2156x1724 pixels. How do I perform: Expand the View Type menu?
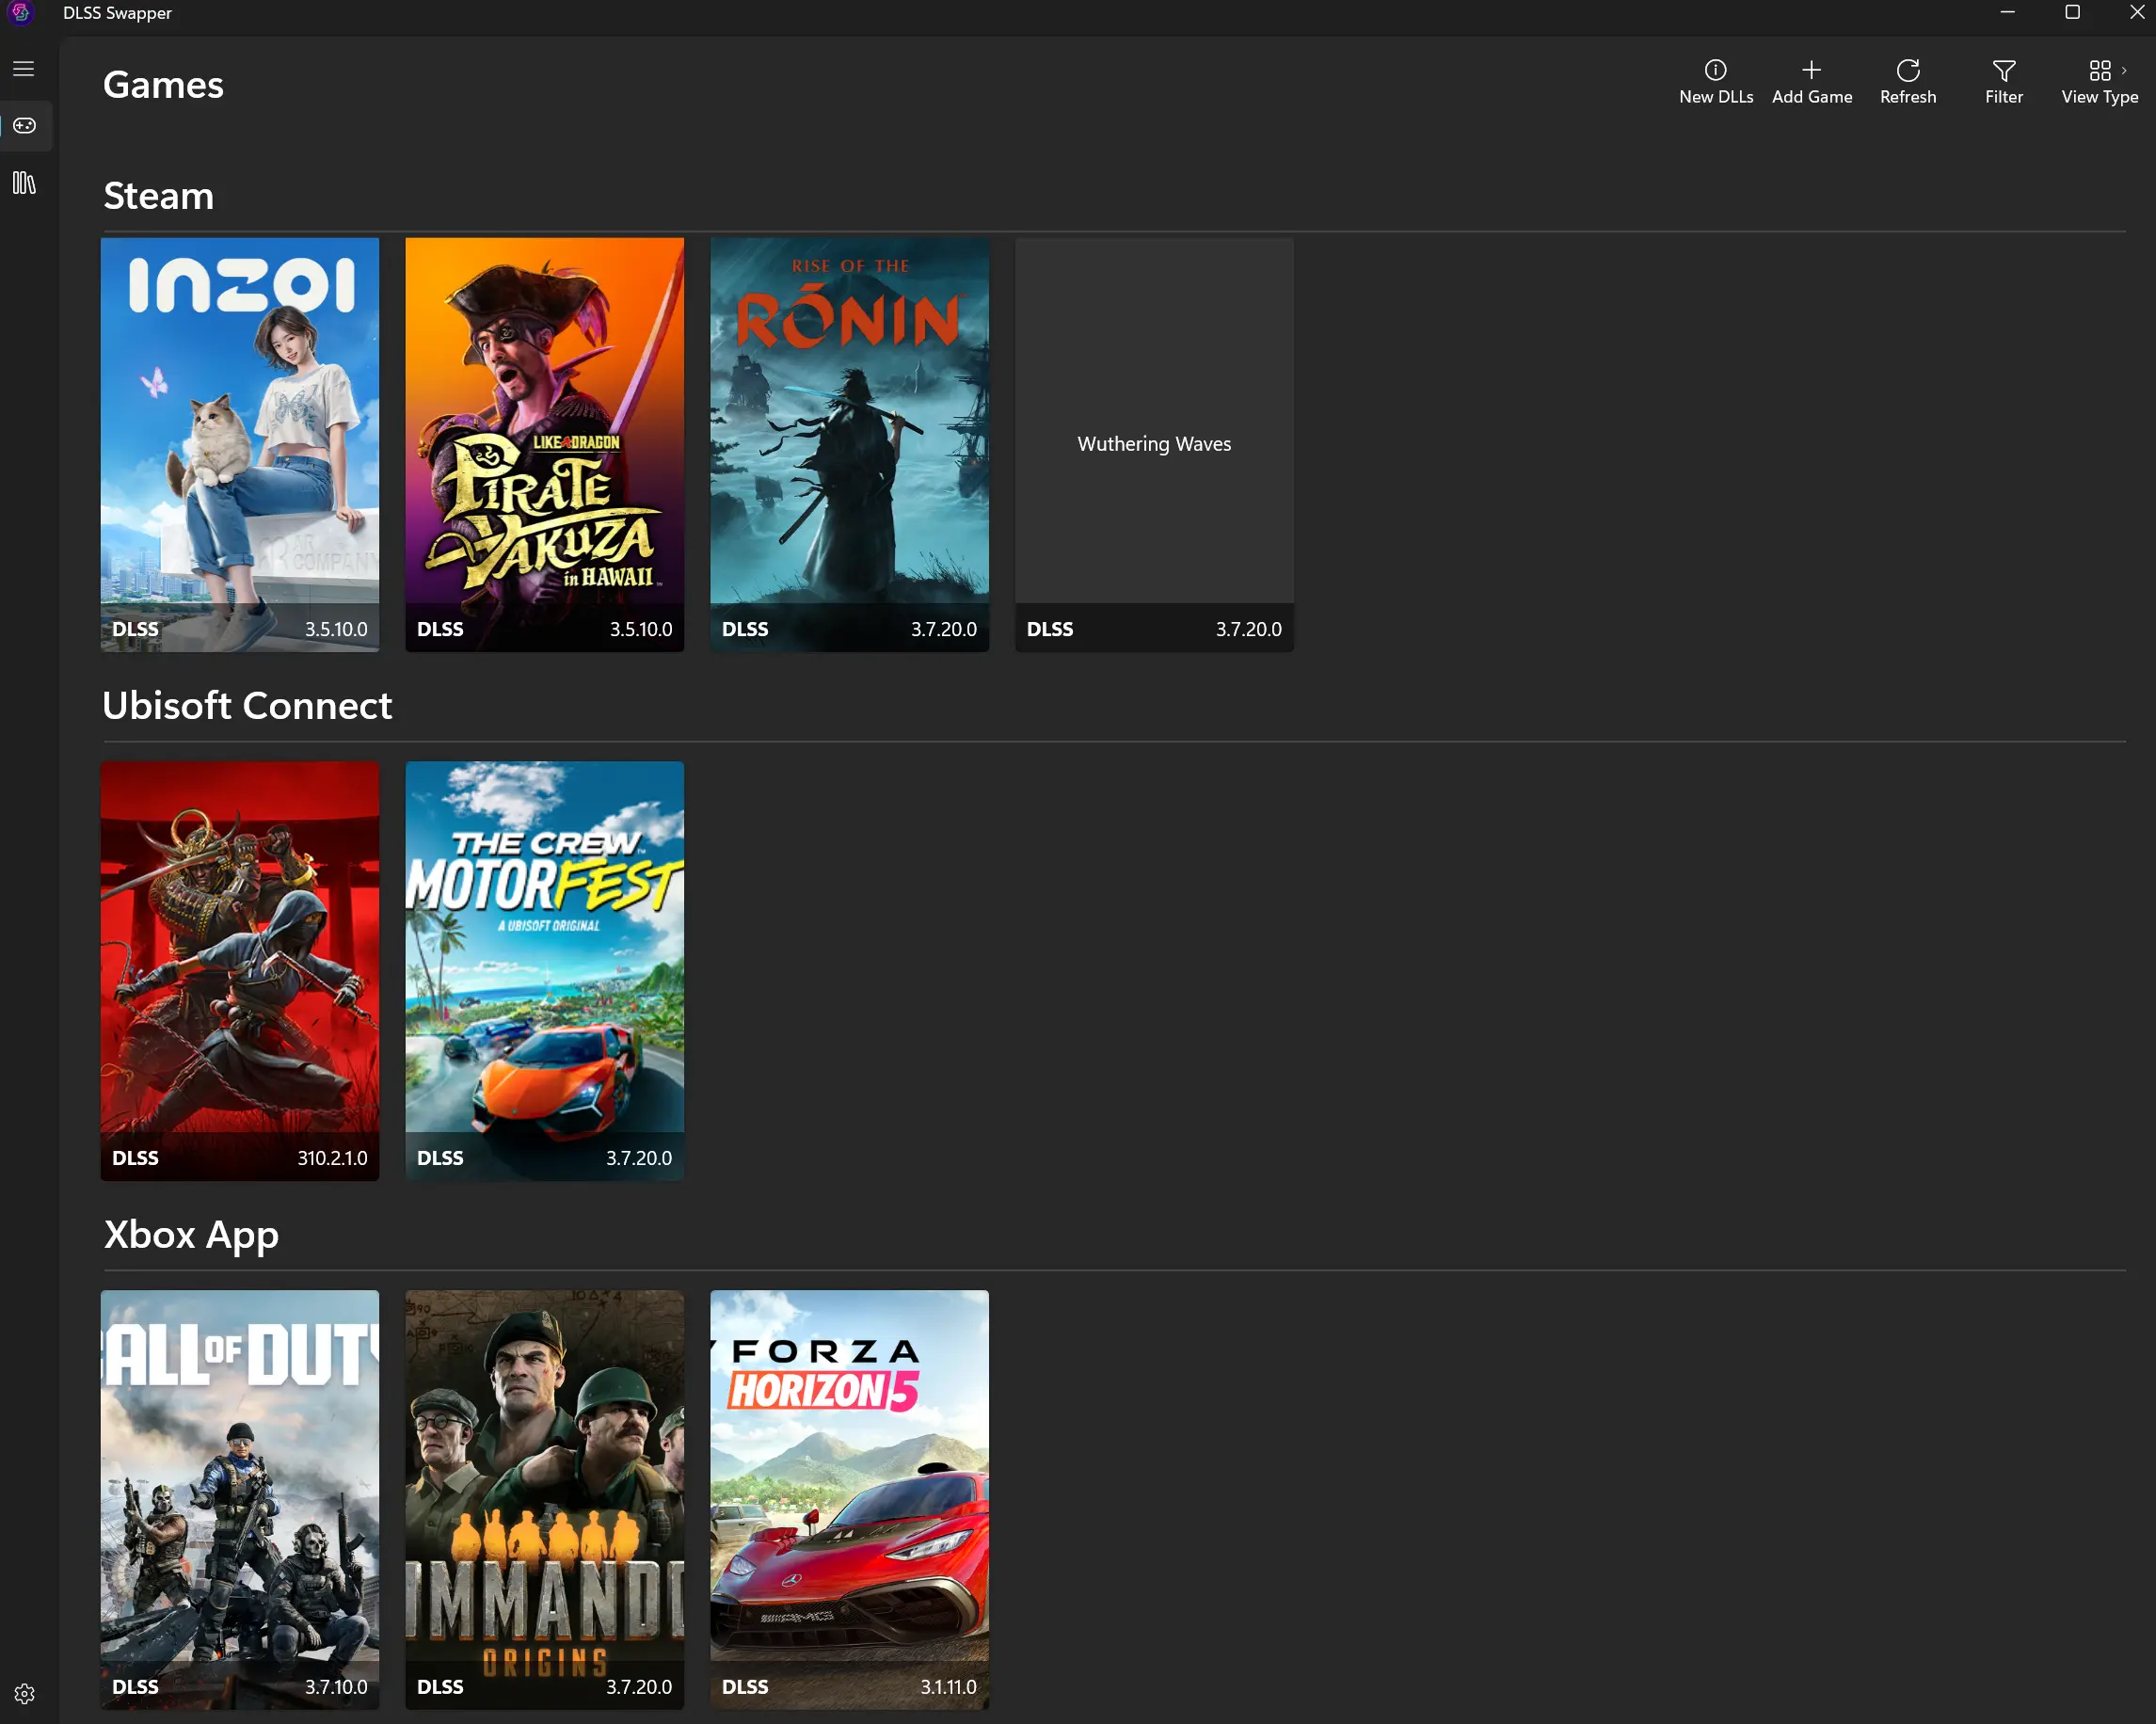[x=2100, y=82]
